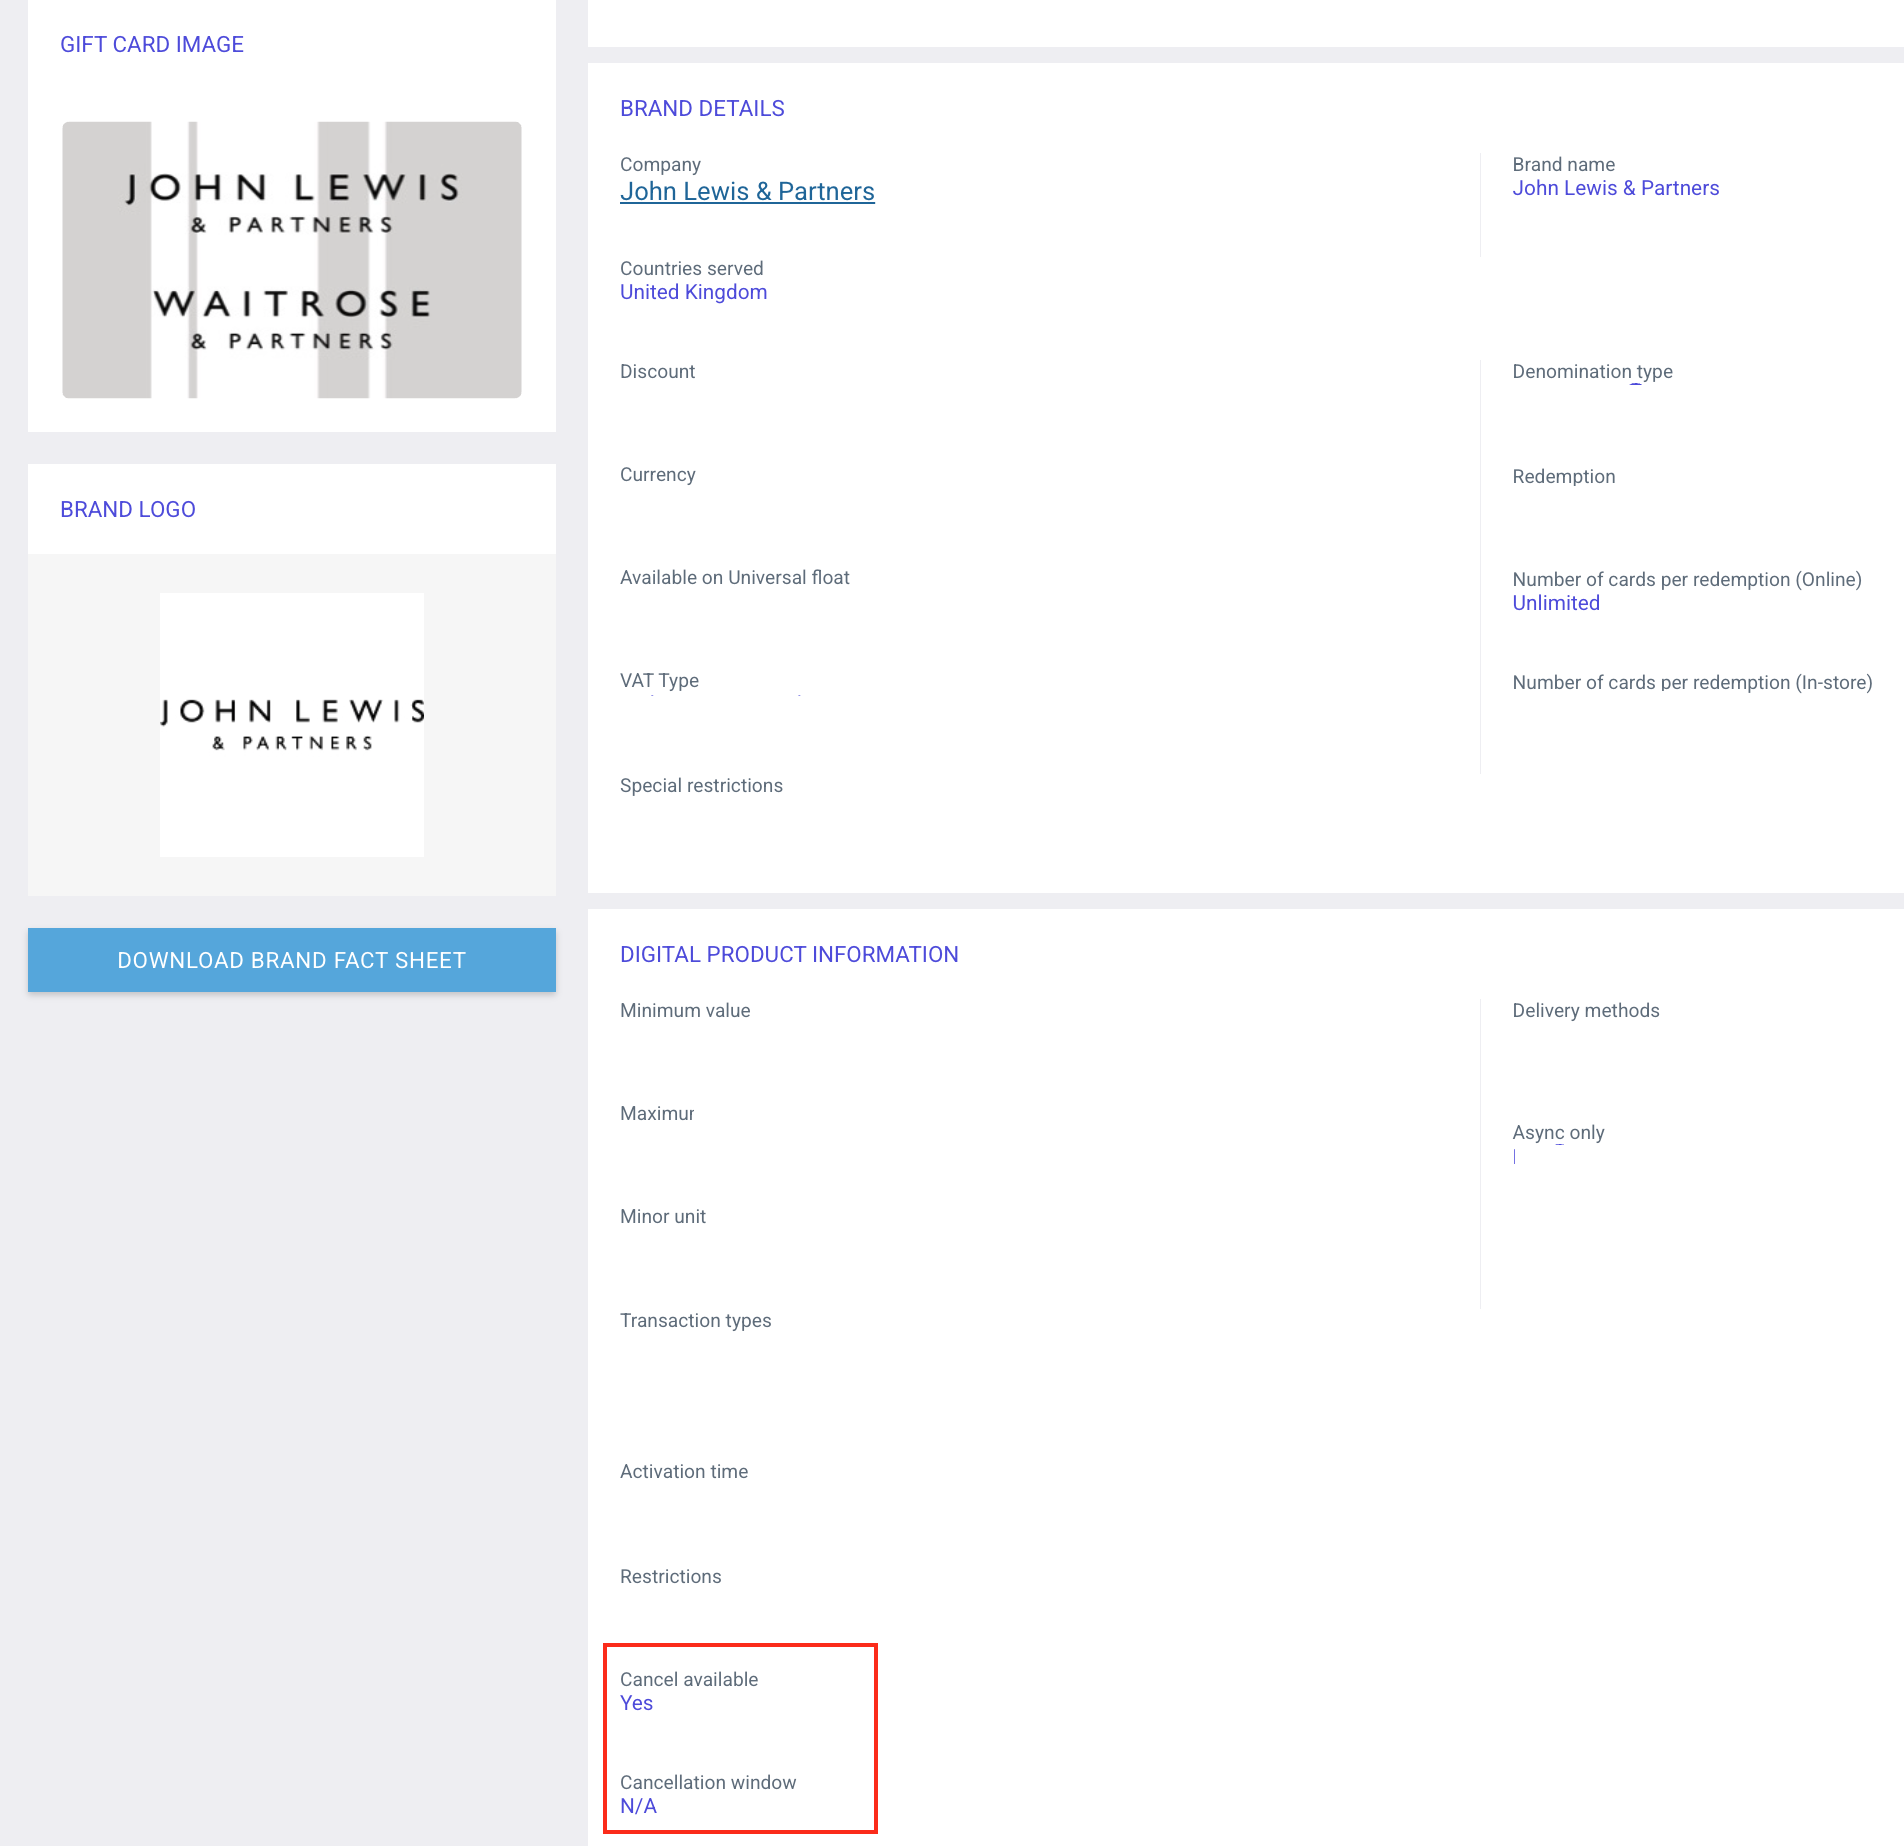Click the Minimum value label
Screen dimensions: 1904x1846
pyautogui.click(x=685, y=1010)
